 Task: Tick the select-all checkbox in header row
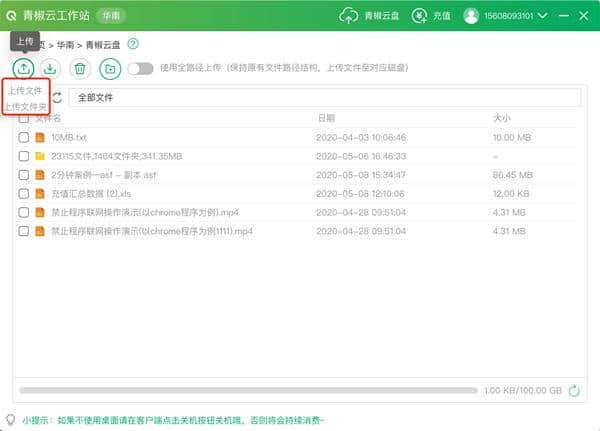[24, 118]
